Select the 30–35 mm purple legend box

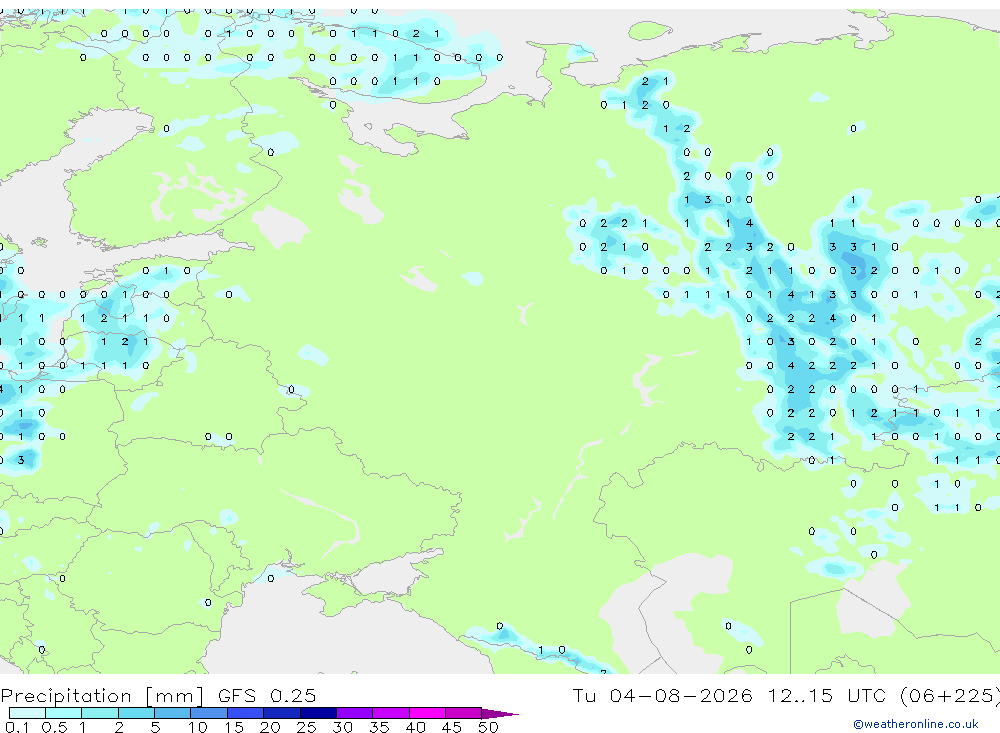coord(355,713)
